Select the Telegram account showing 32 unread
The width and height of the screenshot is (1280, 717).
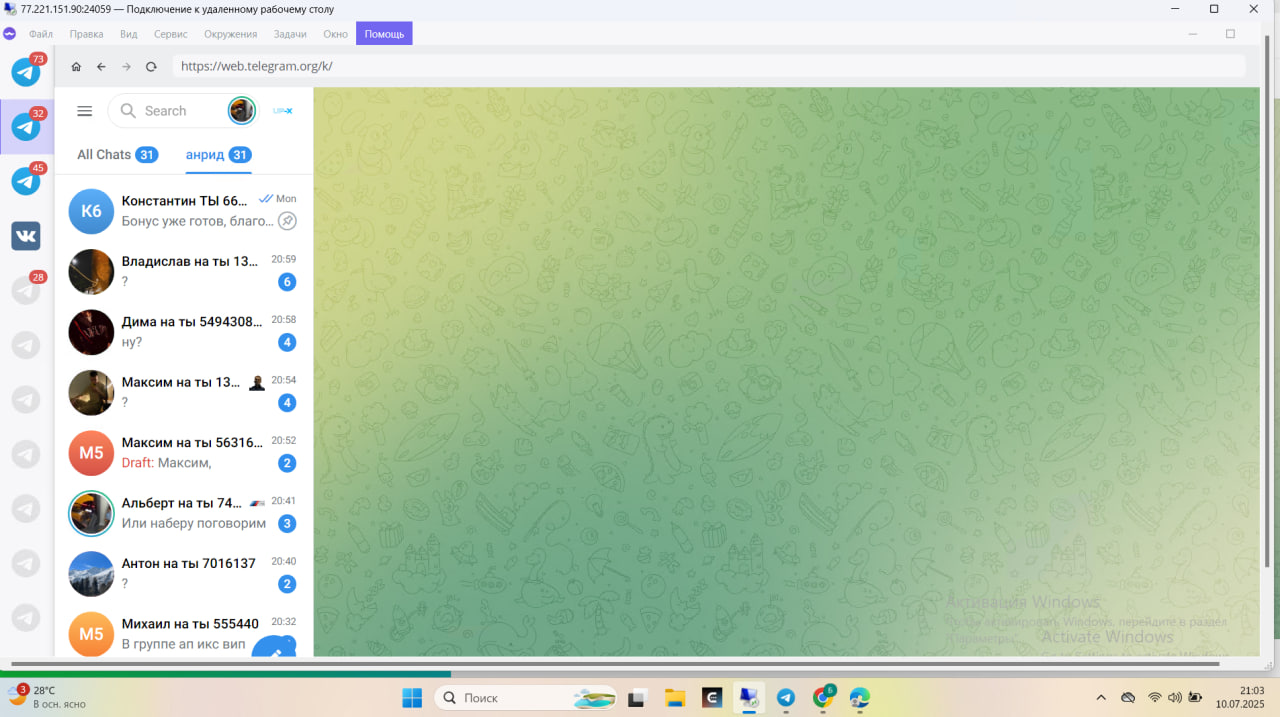pyautogui.click(x=26, y=126)
